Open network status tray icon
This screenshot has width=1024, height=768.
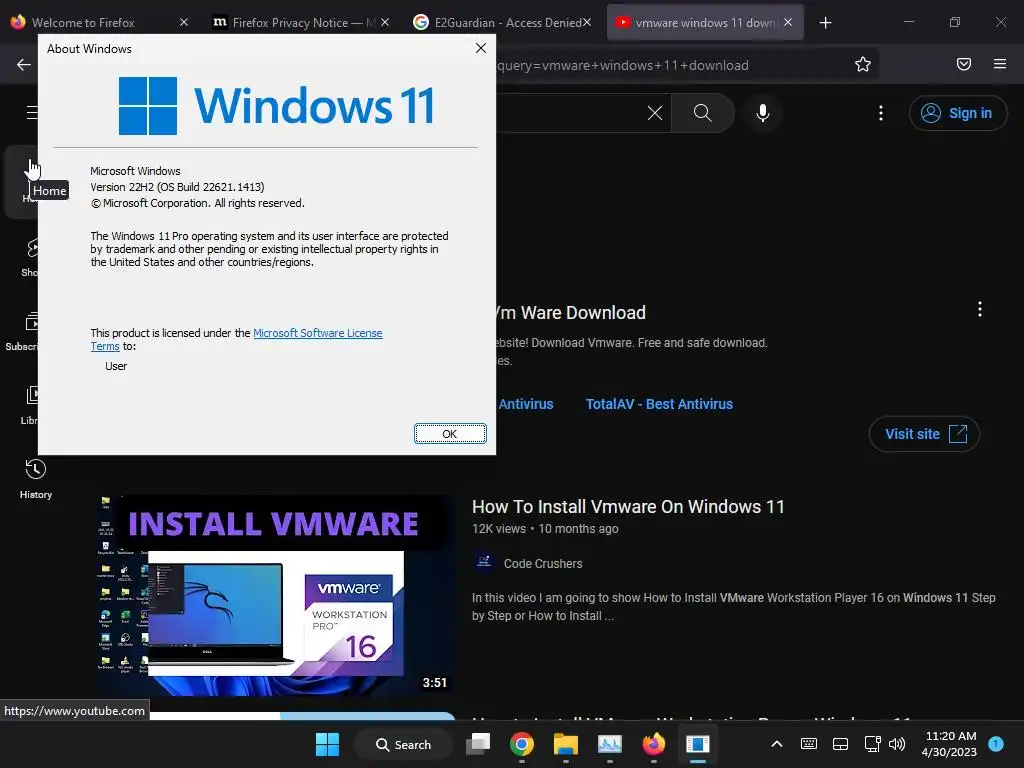coord(872,744)
